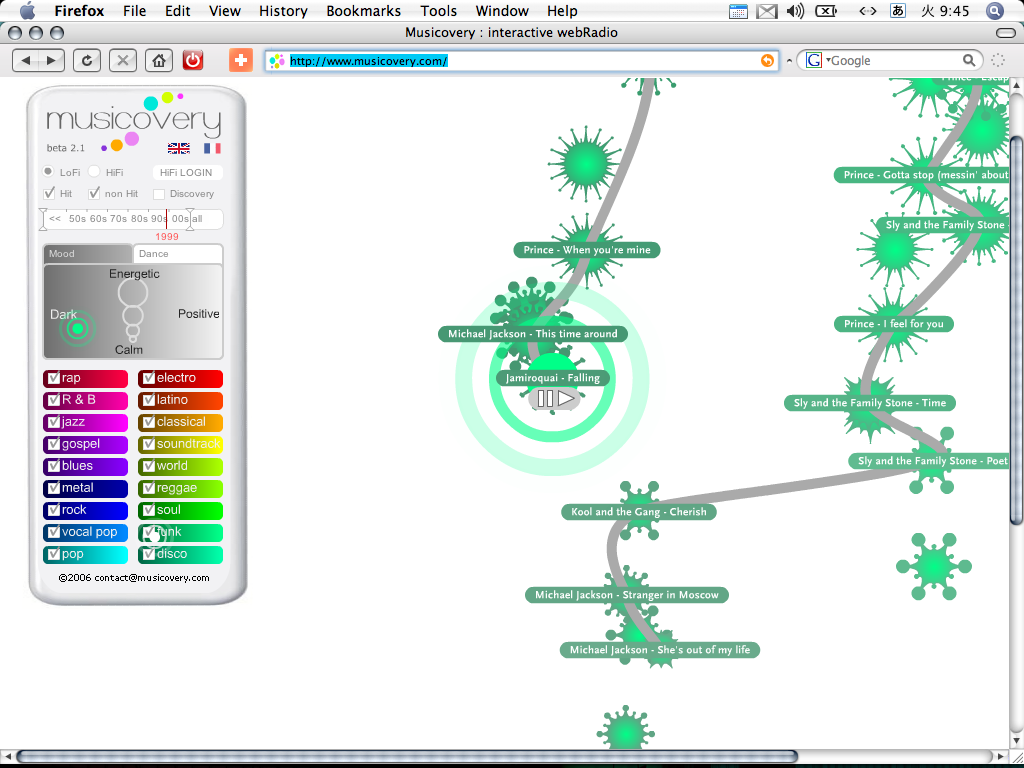The image size is (1024, 768).
Task: Open the Tools menu
Action: 439,11
